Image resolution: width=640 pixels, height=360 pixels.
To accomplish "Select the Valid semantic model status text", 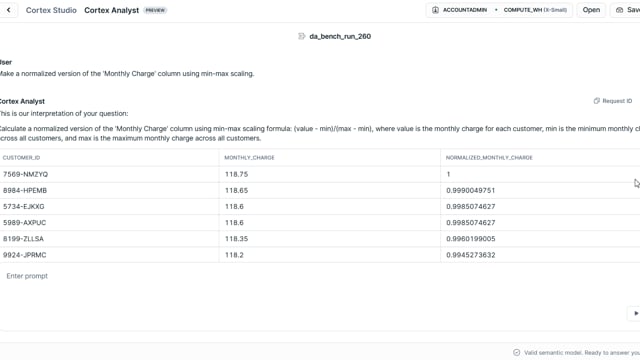I will (x=582, y=353).
